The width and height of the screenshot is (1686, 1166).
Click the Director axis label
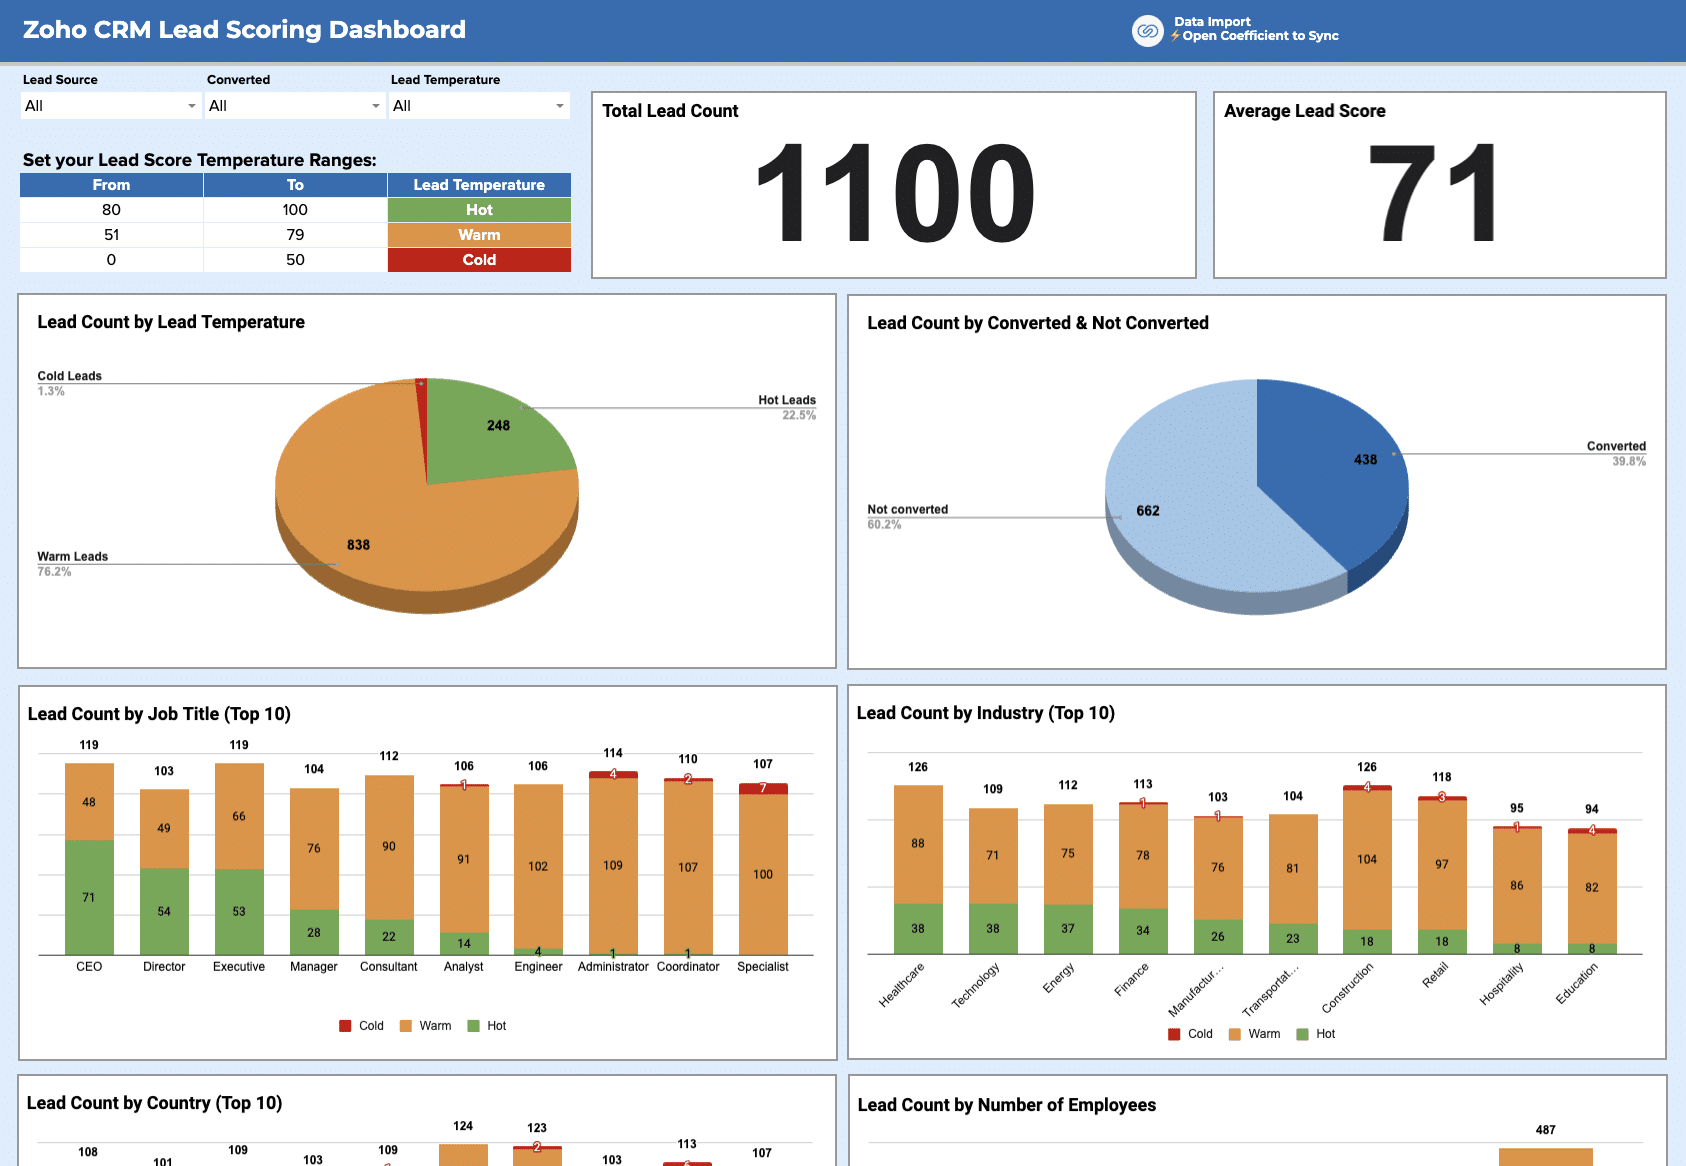pyautogui.click(x=164, y=967)
